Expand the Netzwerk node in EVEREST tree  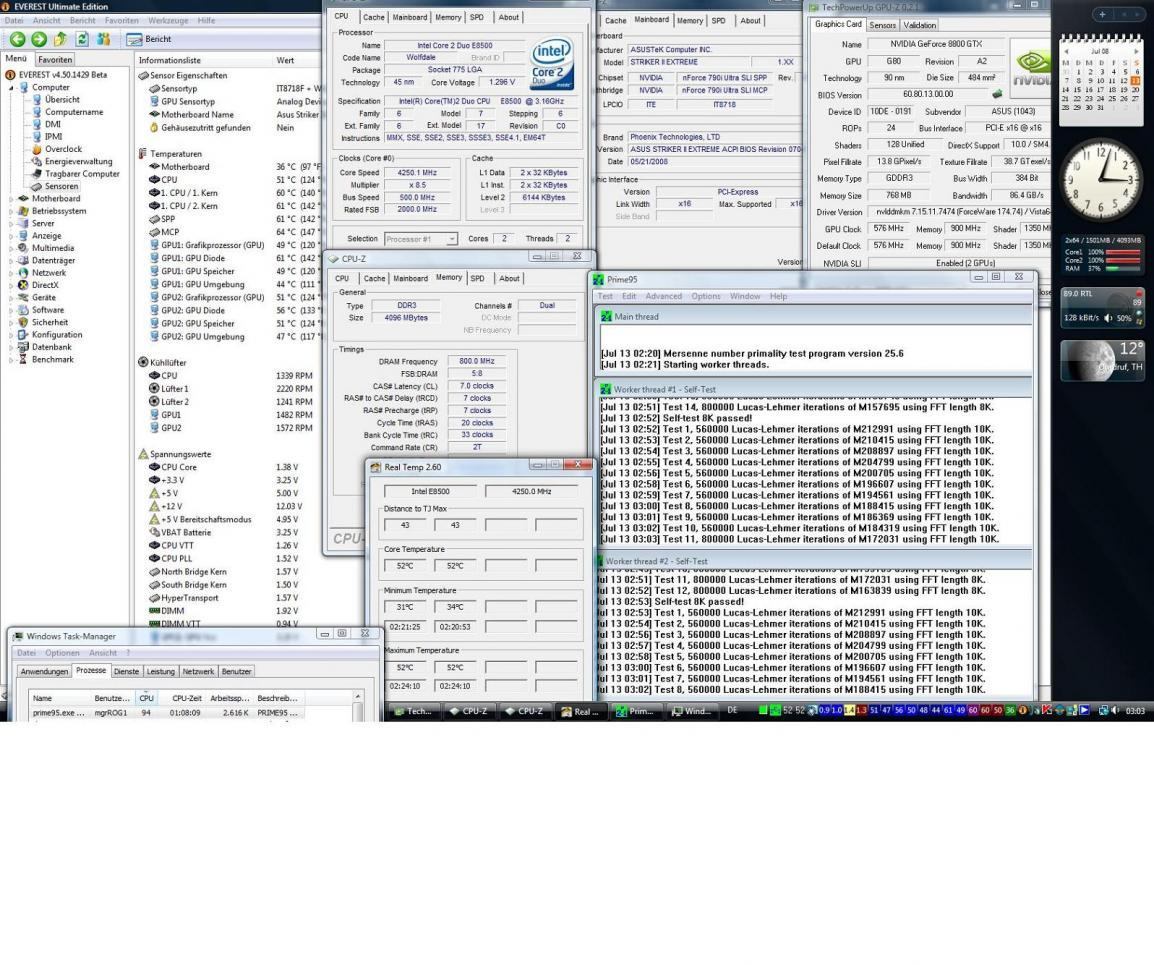tap(11, 273)
